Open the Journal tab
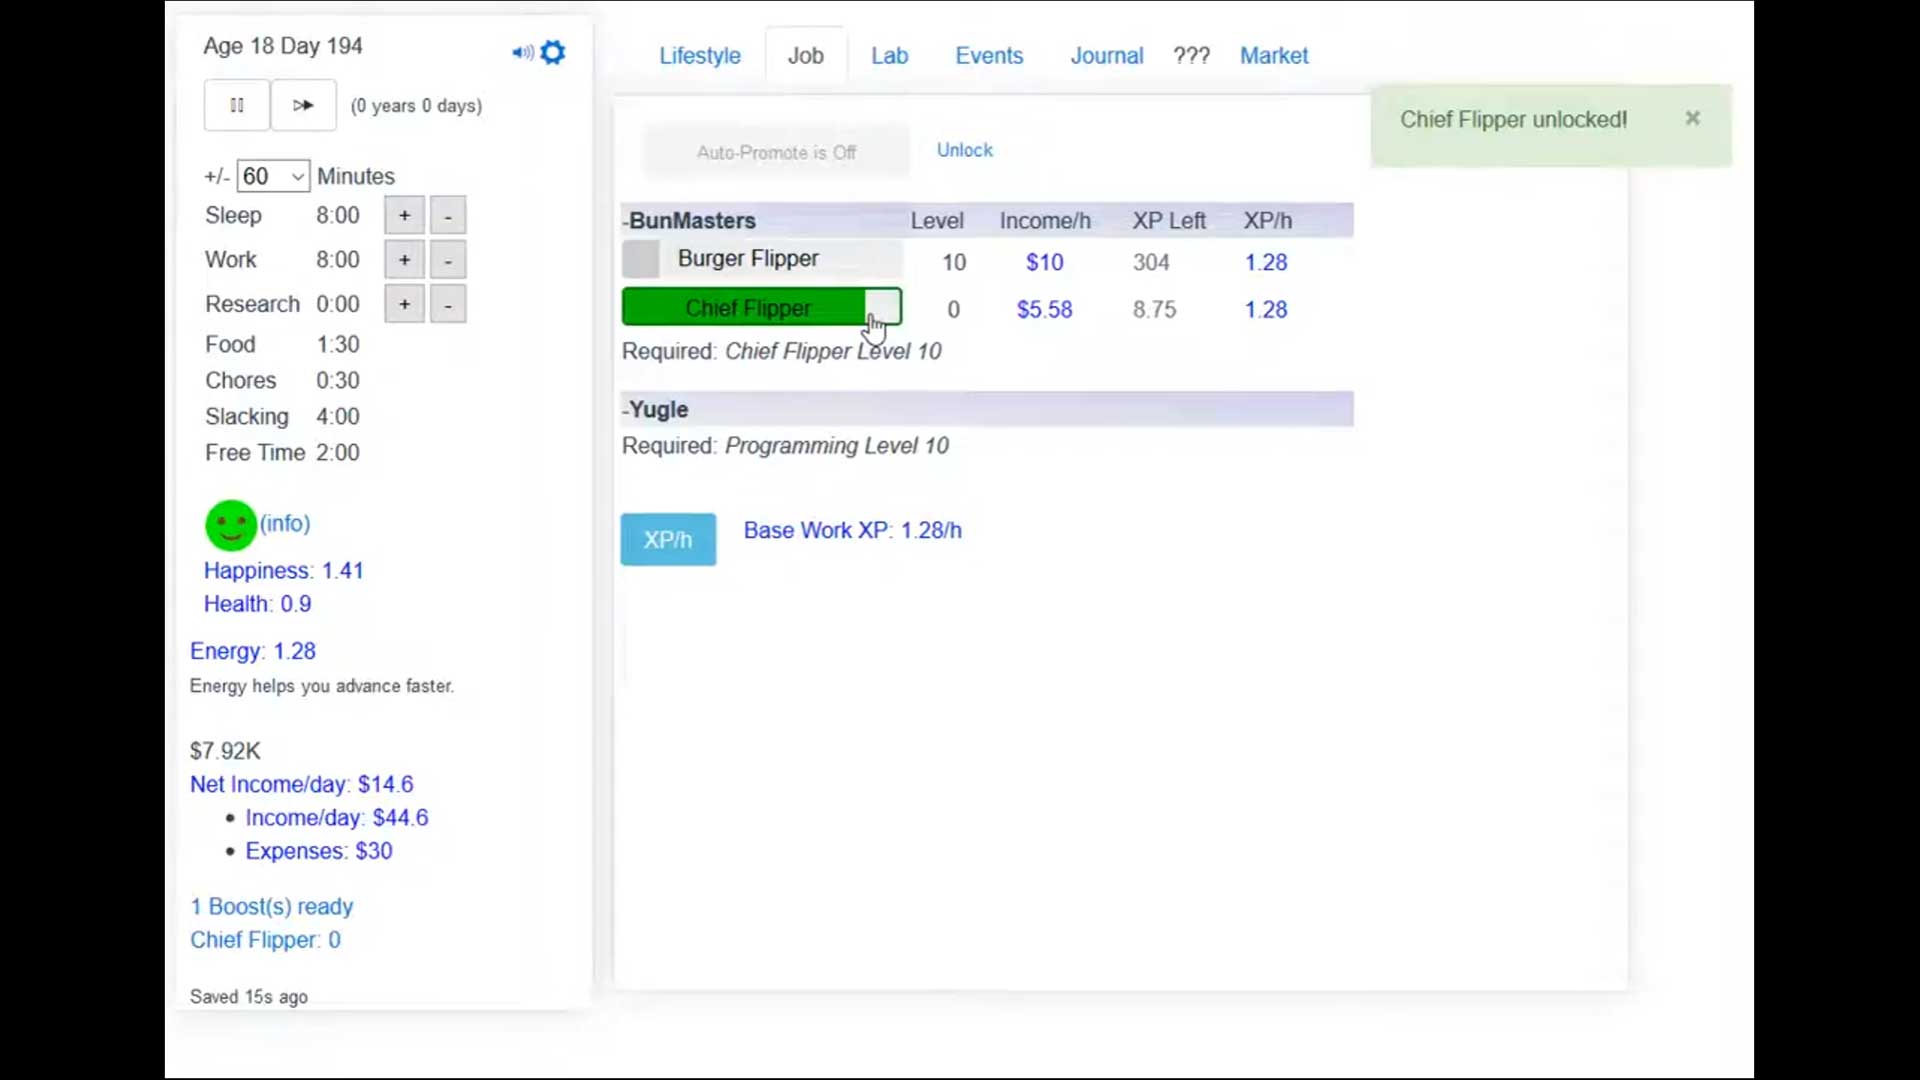The height and width of the screenshot is (1080, 1920). pyautogui.click(x=1107, y=56)
